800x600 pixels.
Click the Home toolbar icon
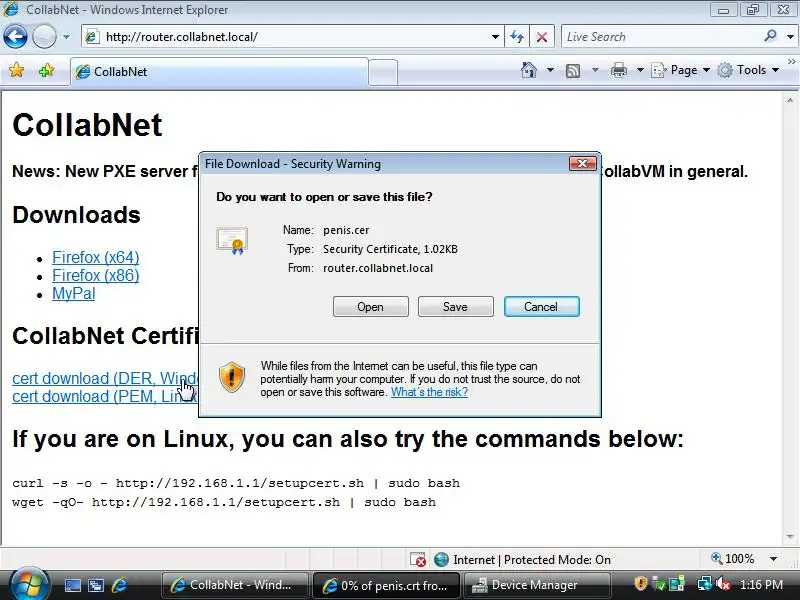[529, 70]
